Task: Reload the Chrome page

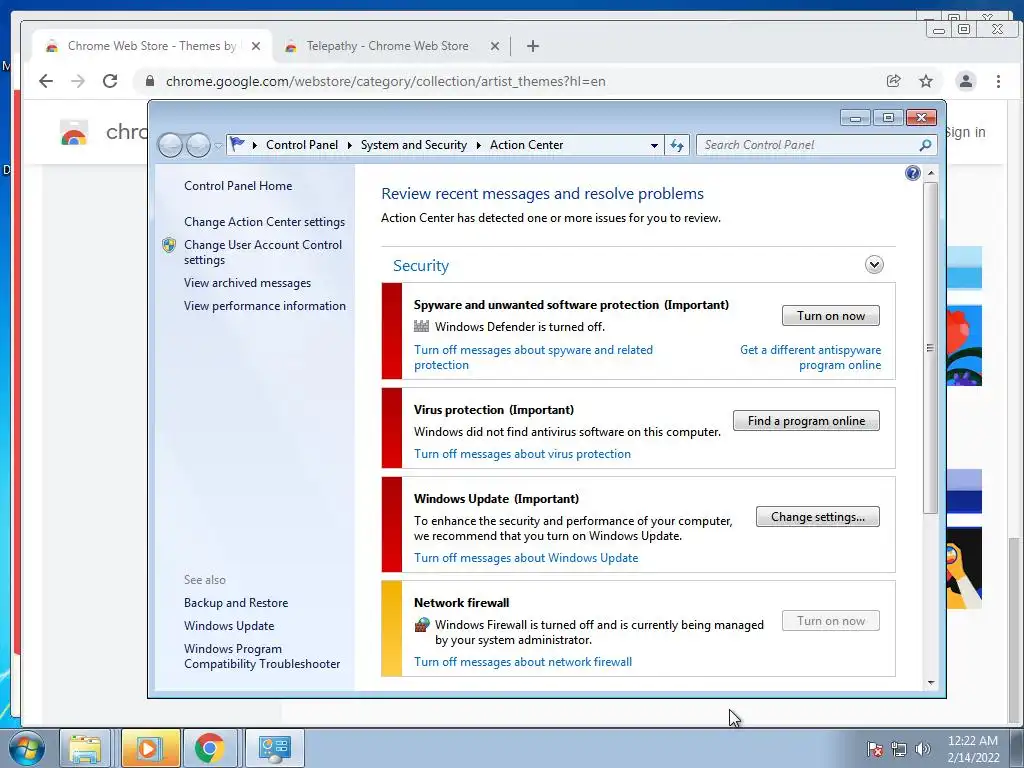Action: [110, 81]
